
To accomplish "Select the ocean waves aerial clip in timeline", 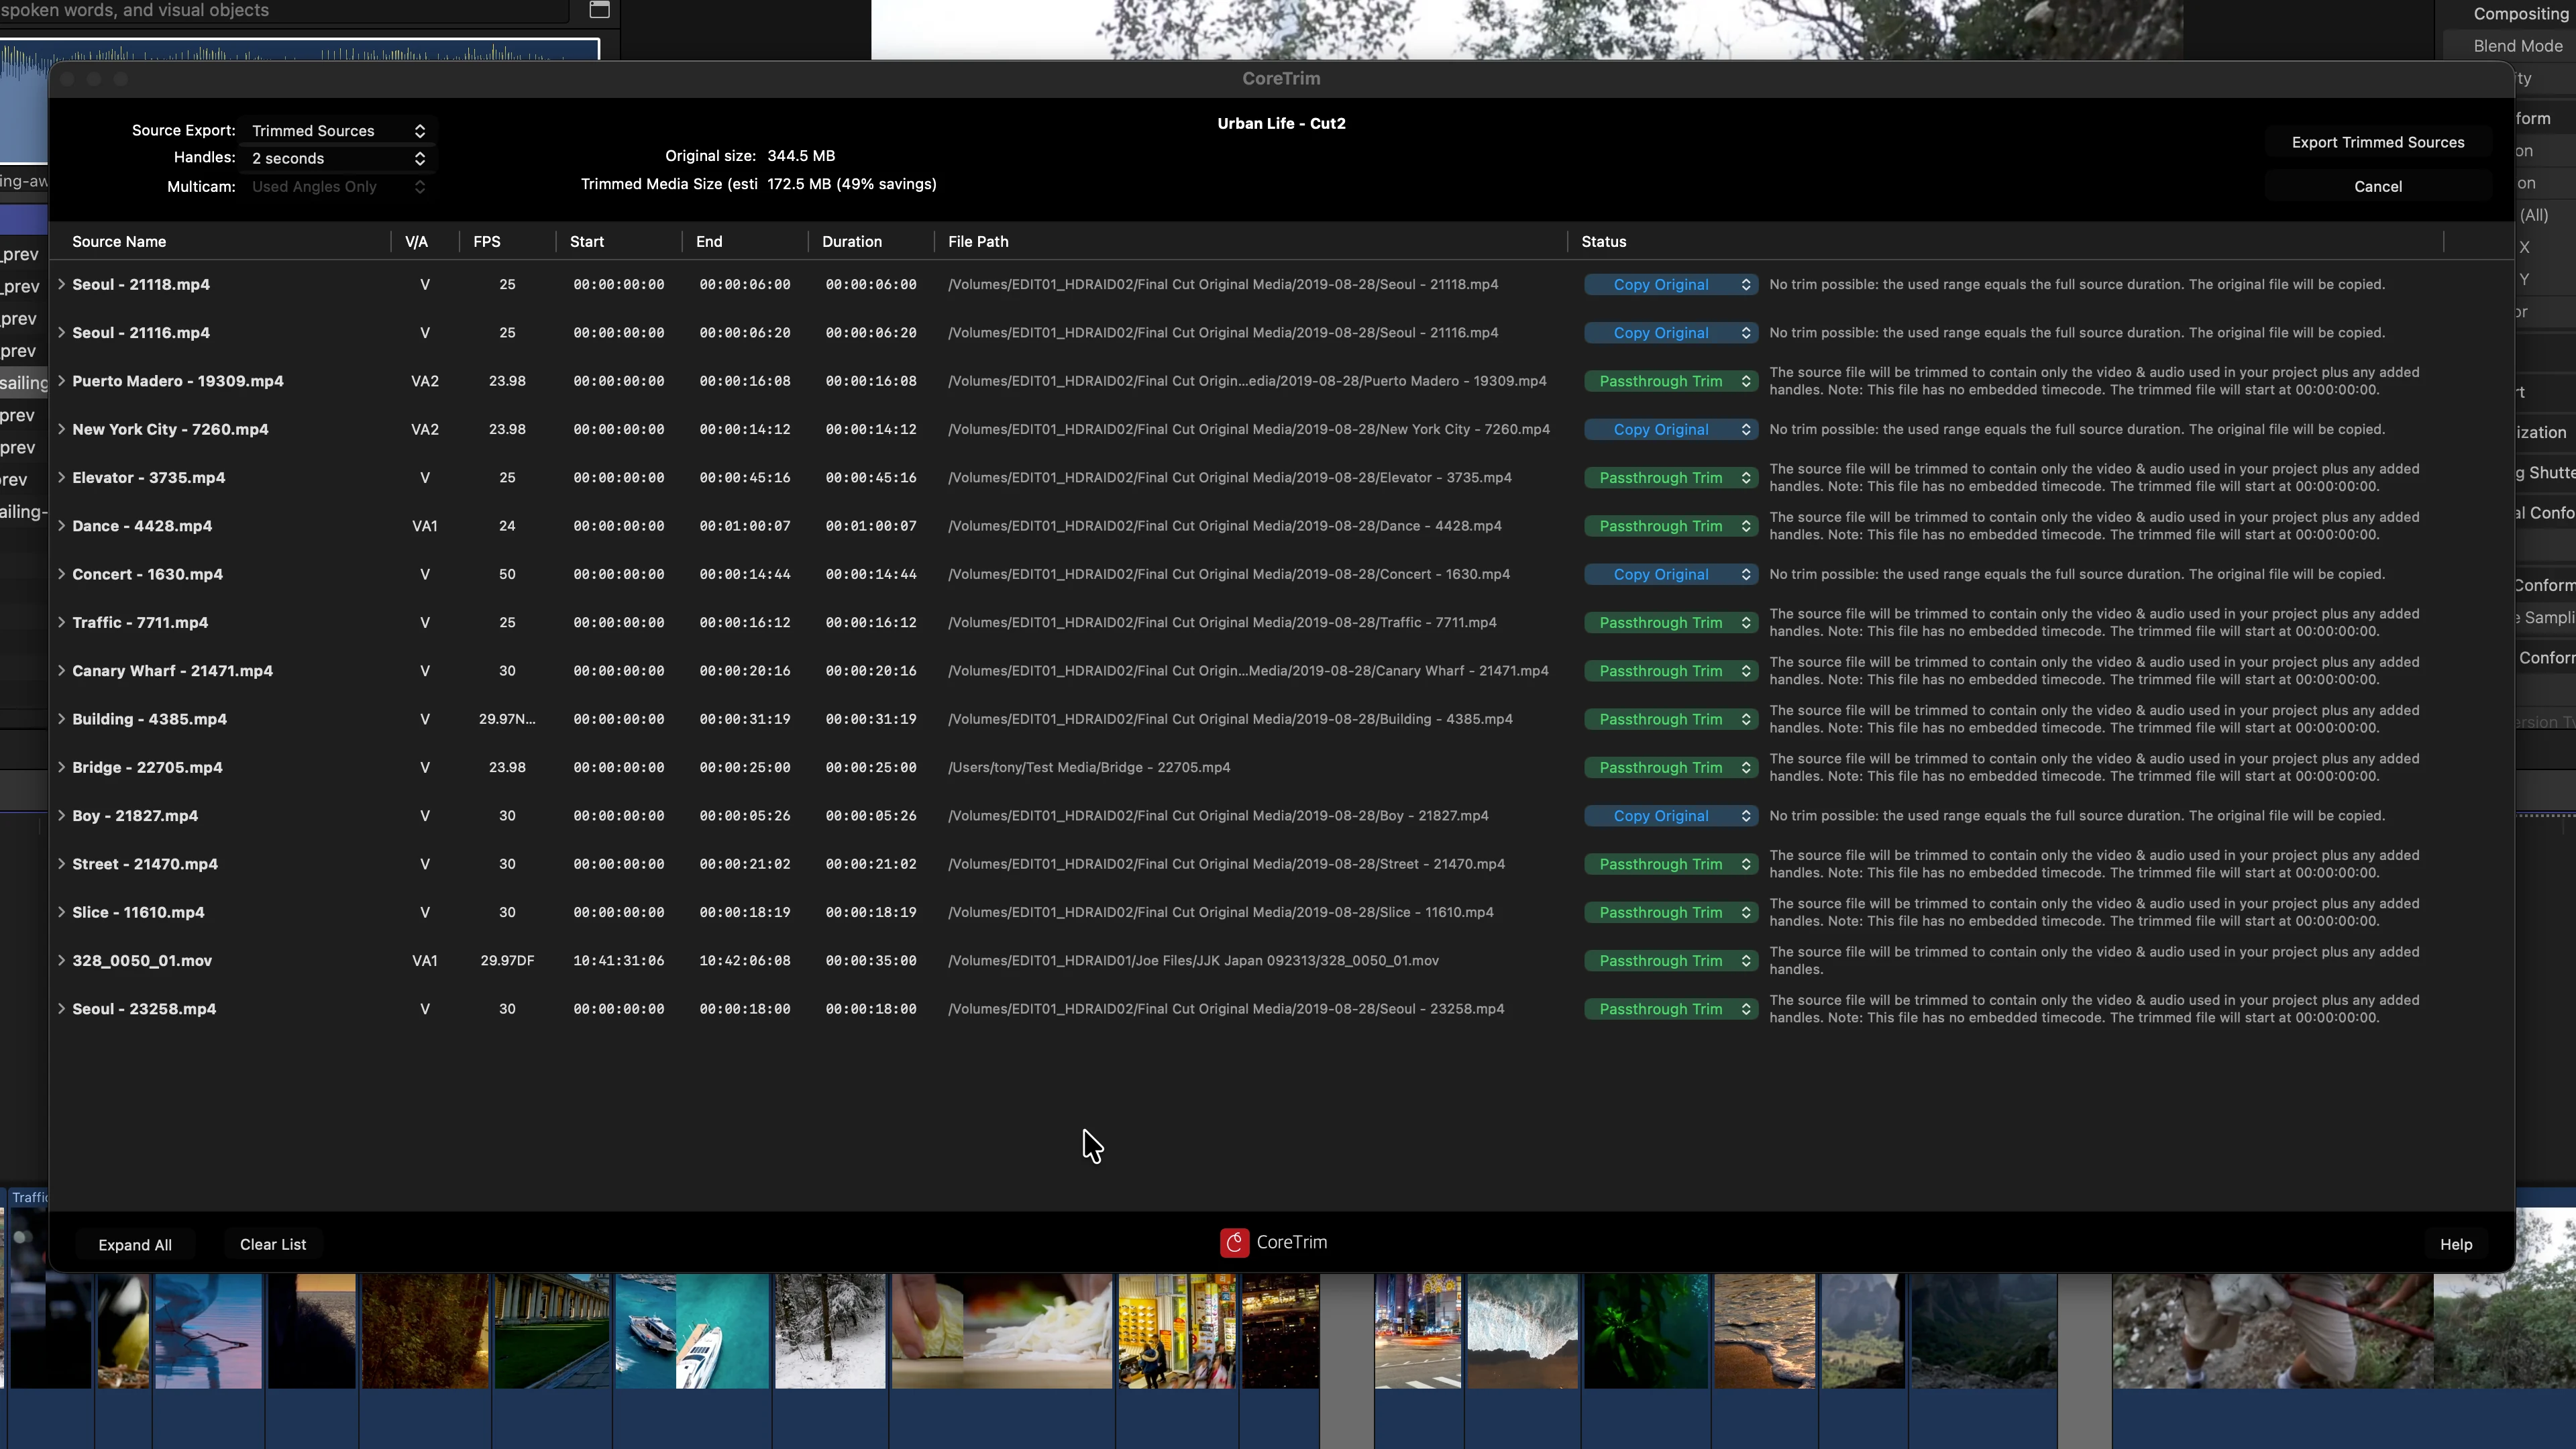I will [1522, 1330].
